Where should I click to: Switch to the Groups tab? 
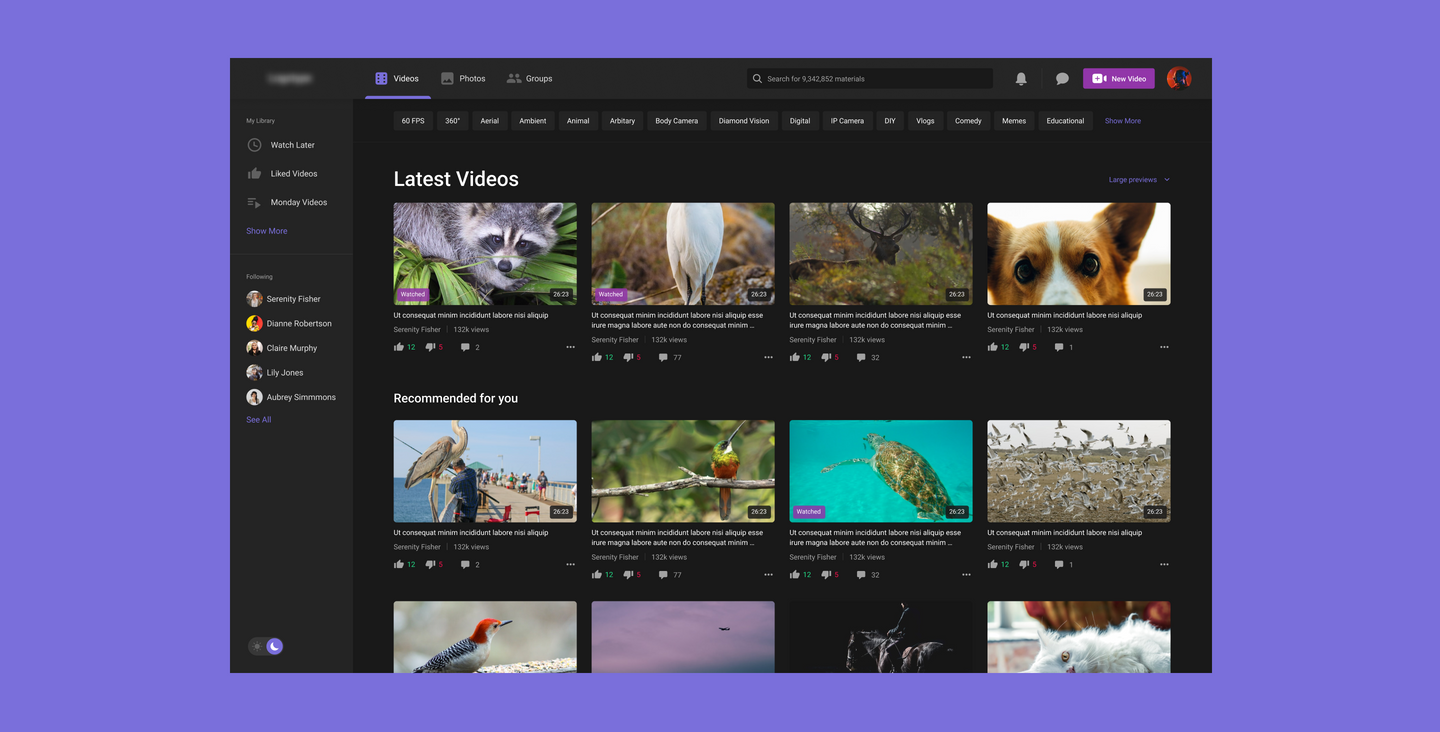[x=529, y=78]
